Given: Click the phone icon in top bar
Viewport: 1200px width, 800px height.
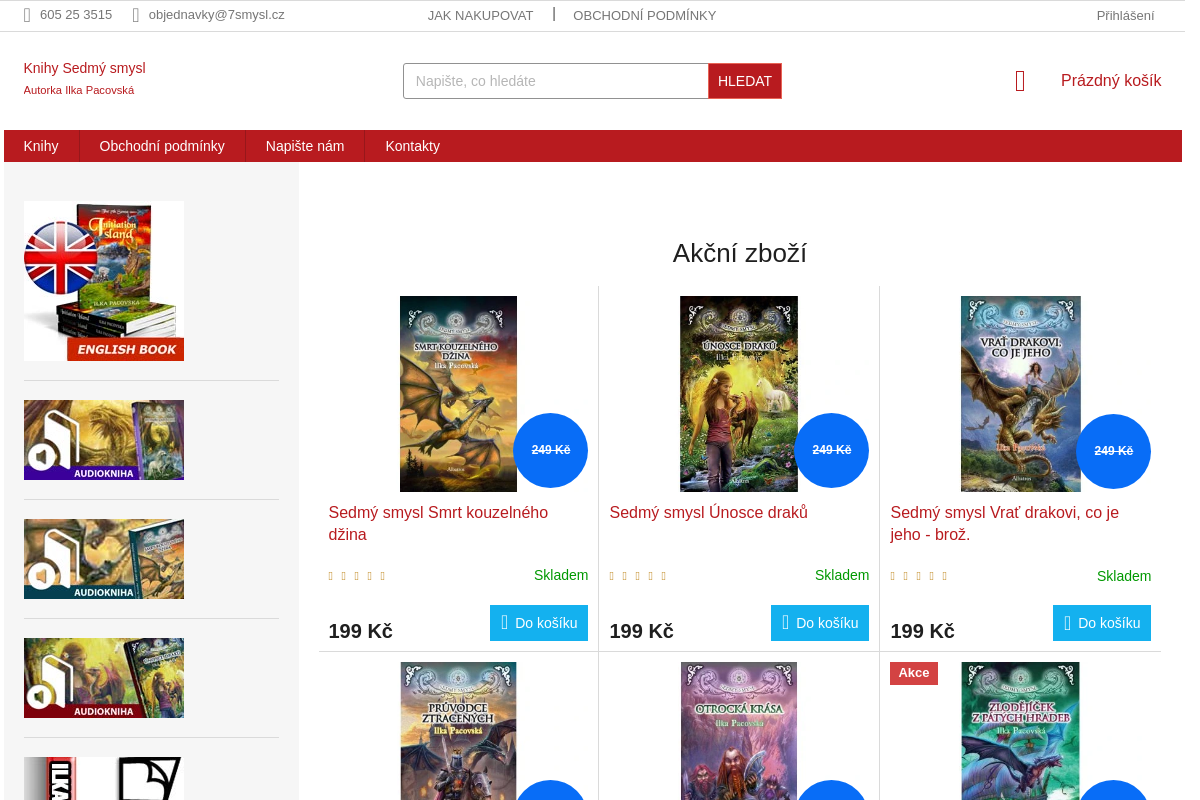Looking at the screenshot, I should tap(27, 15).
